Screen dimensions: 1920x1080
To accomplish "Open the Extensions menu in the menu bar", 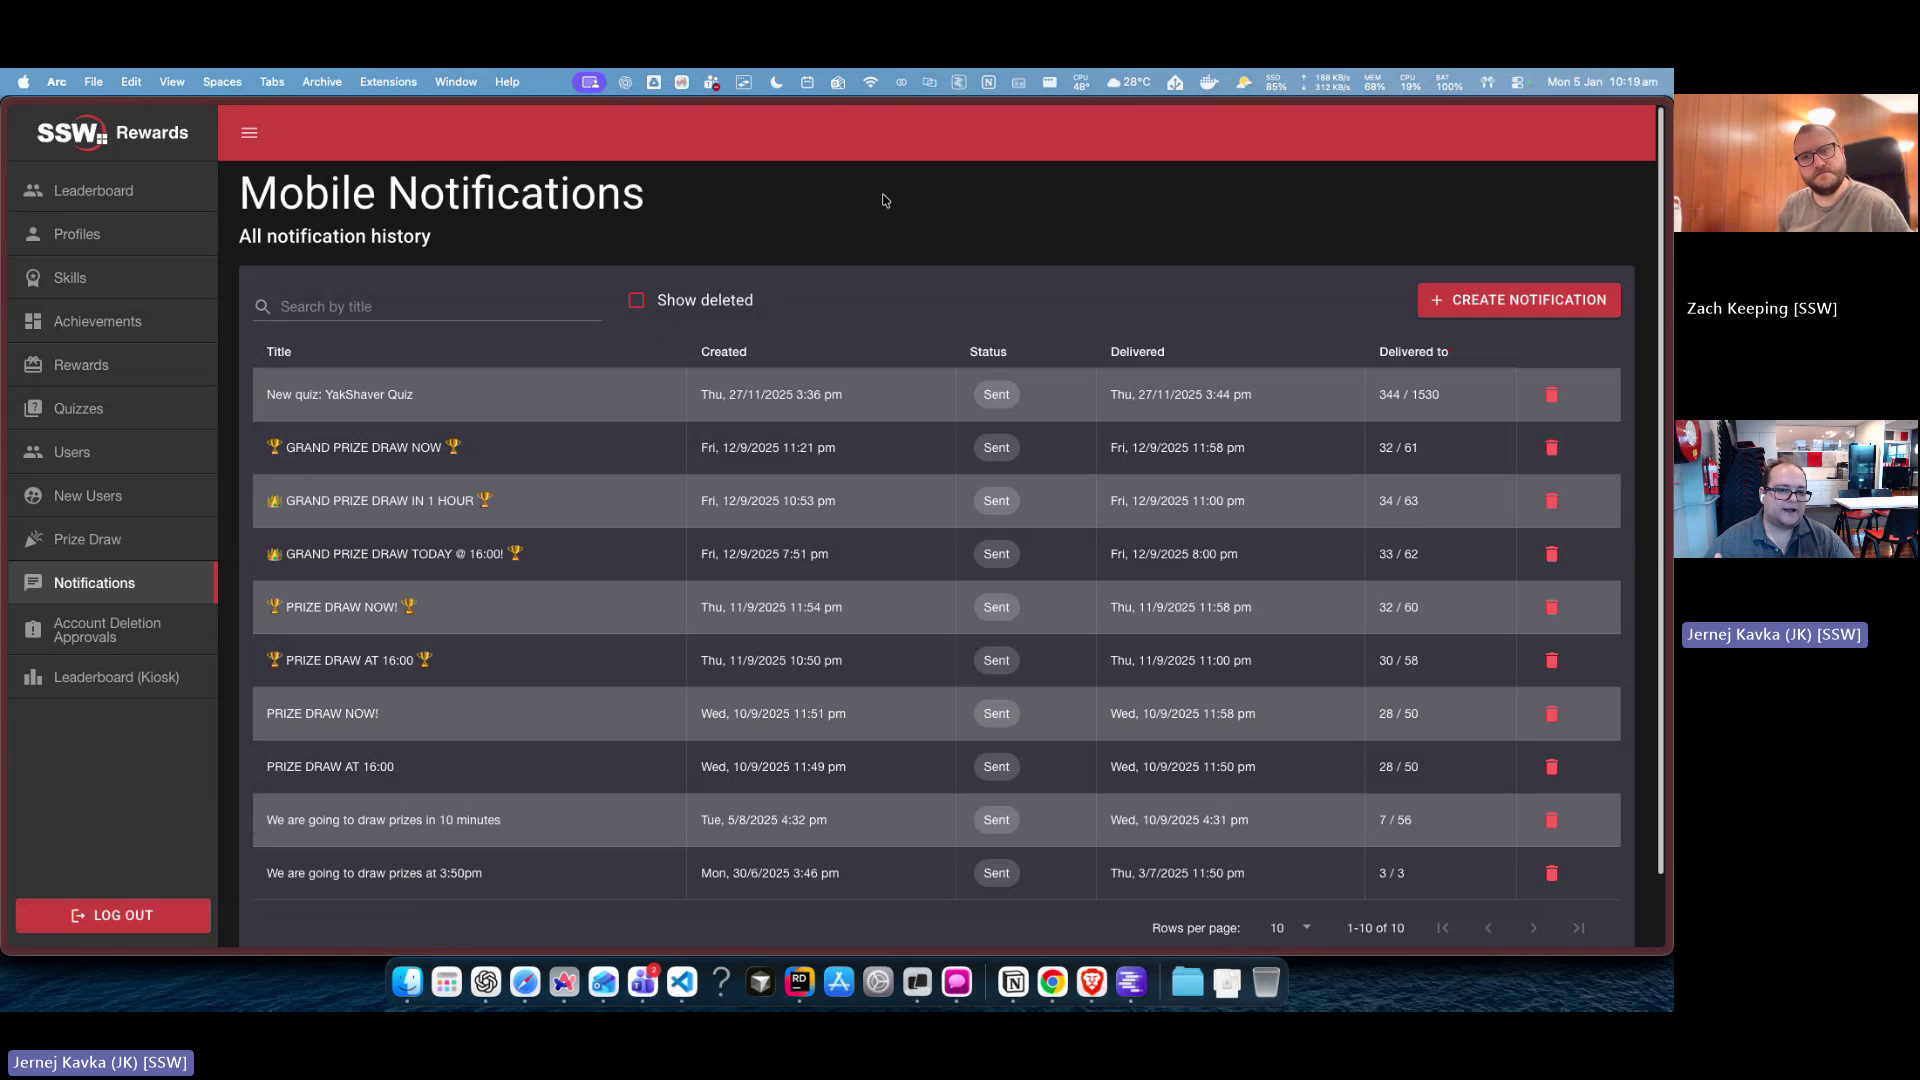I will click(x=388, y=82).
